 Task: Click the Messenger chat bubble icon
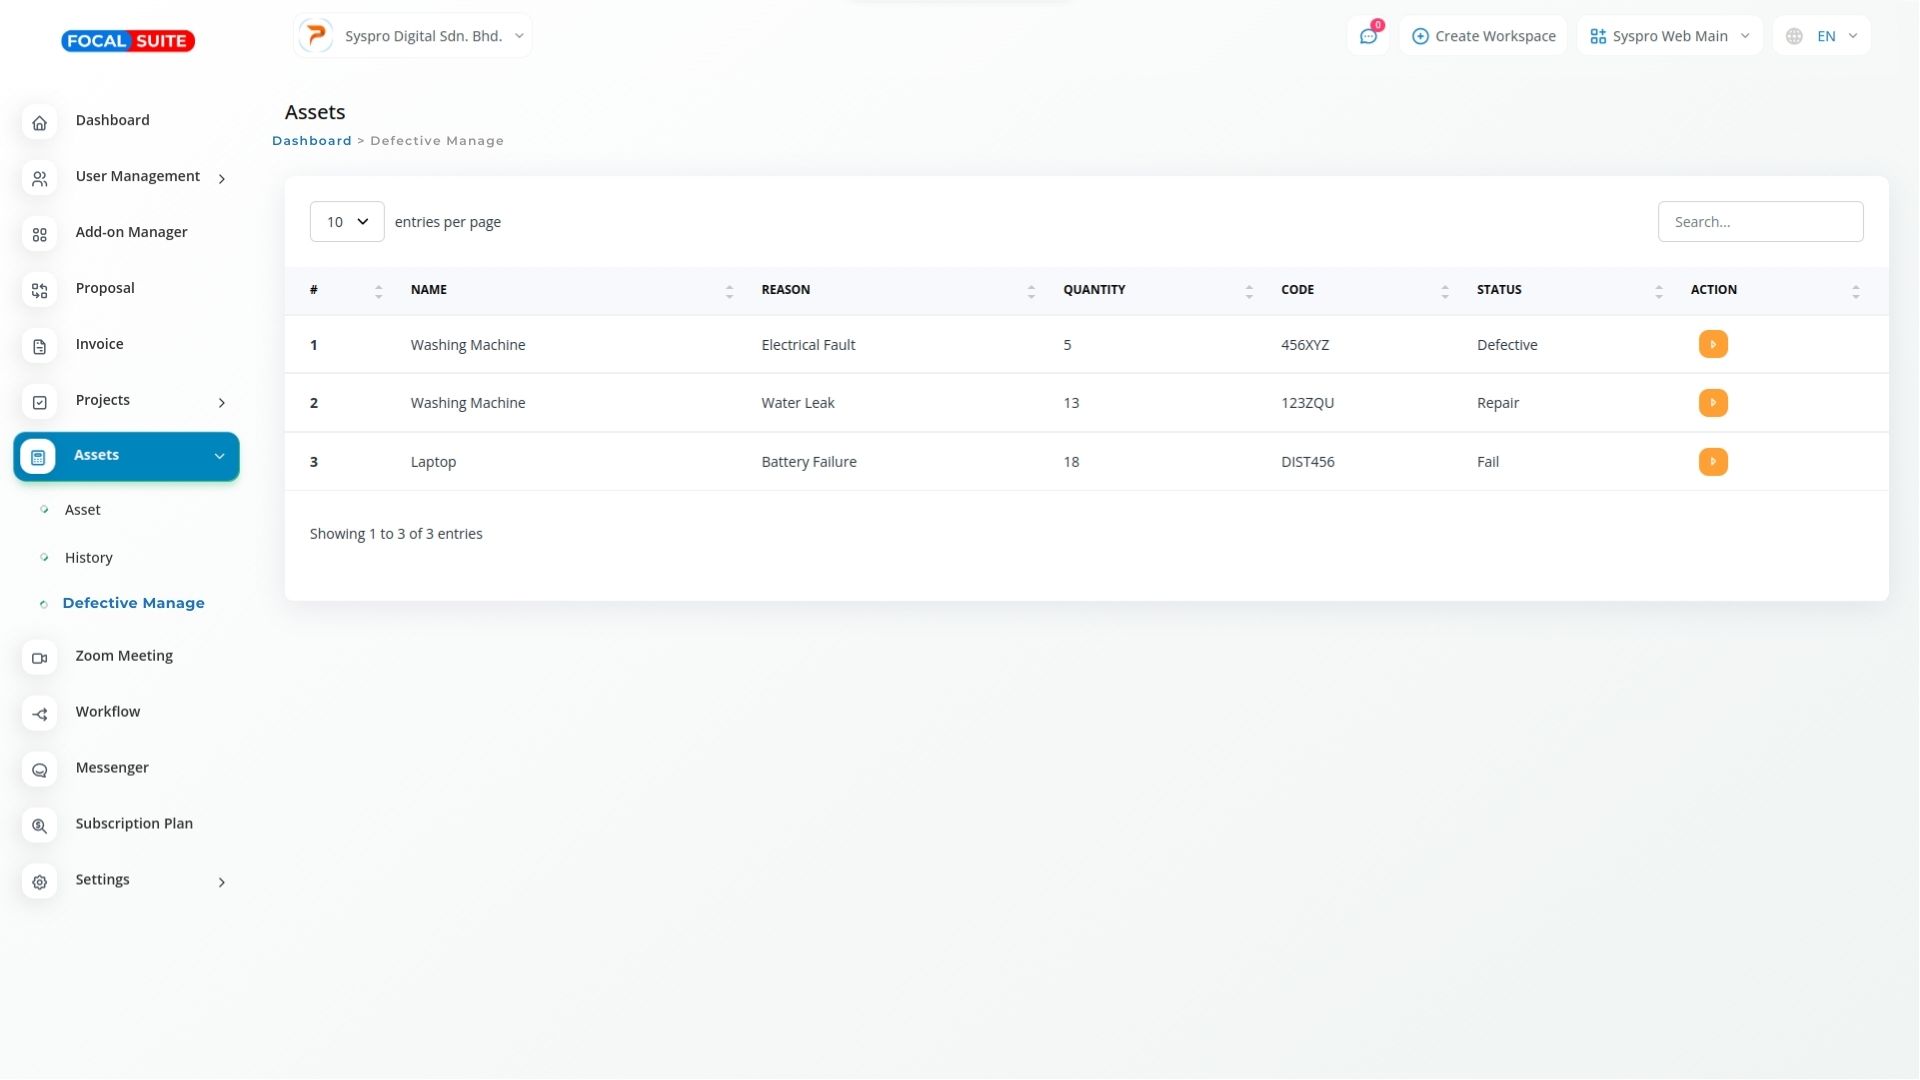(39, 770)
